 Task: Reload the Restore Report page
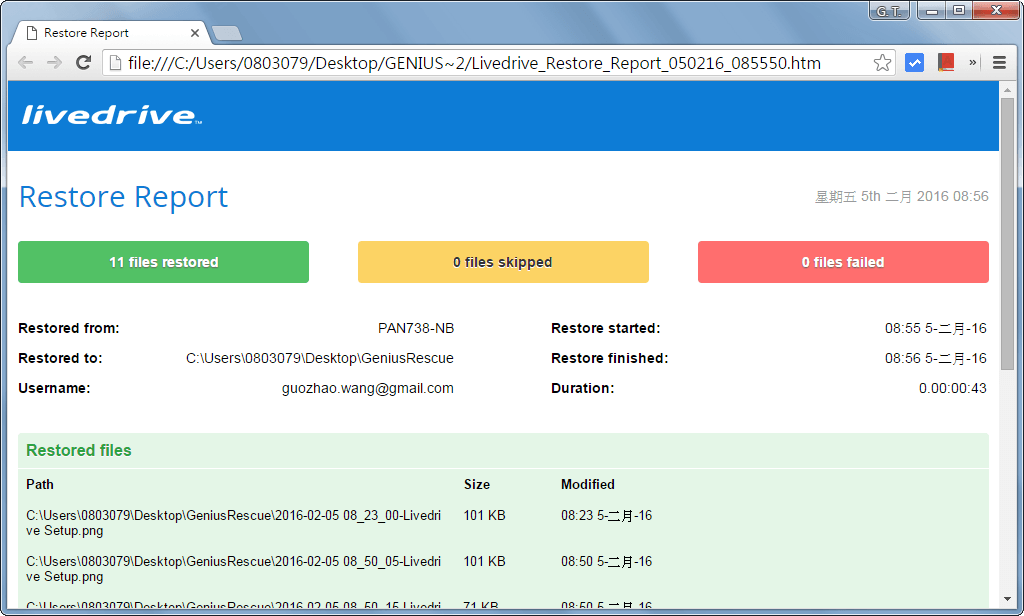click(x=84, y=63)
